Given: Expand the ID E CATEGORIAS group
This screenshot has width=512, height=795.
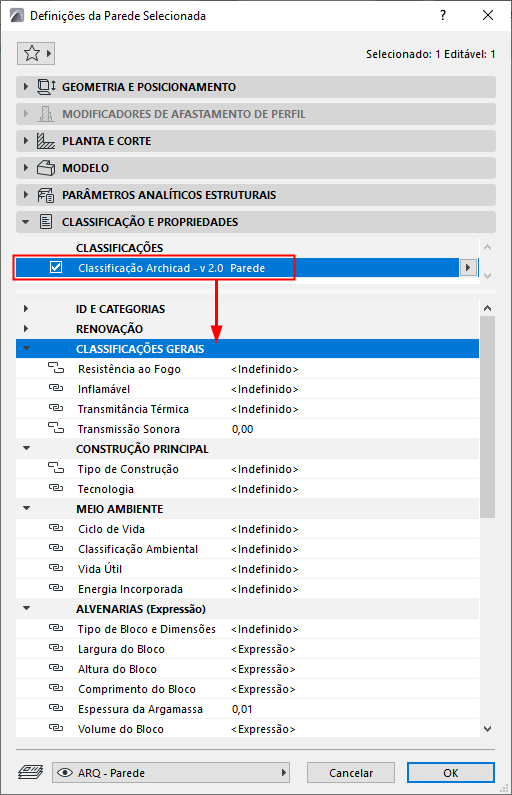Looking at the screenshot, I should point(26,308).
